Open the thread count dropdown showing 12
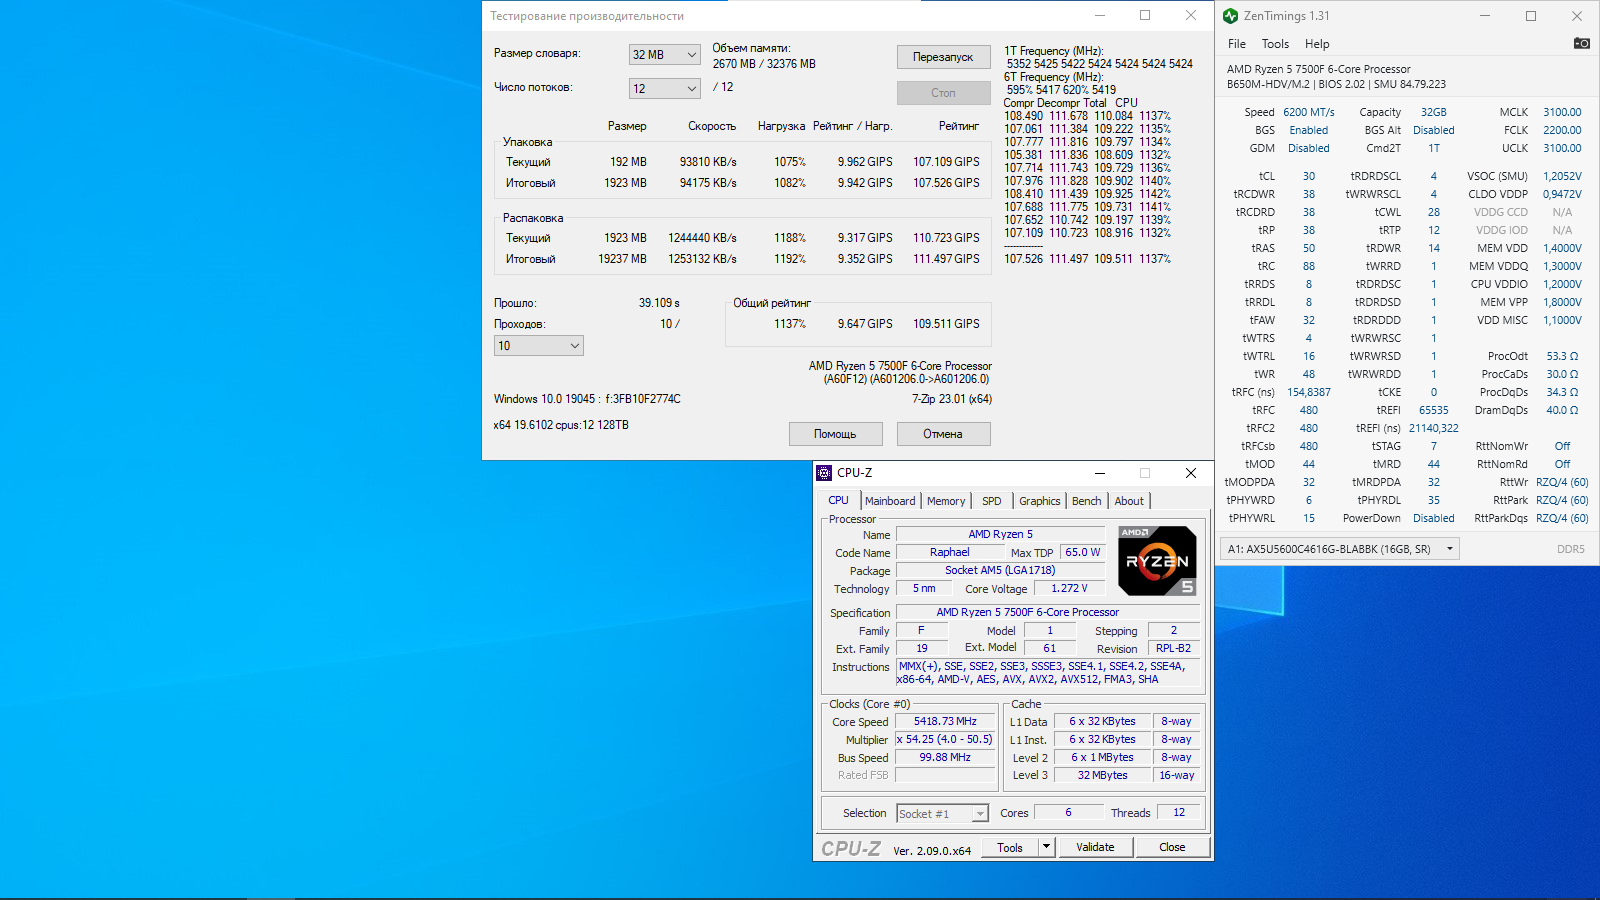The width and height of the screenshot is (1600, 900). click(664, 89)
